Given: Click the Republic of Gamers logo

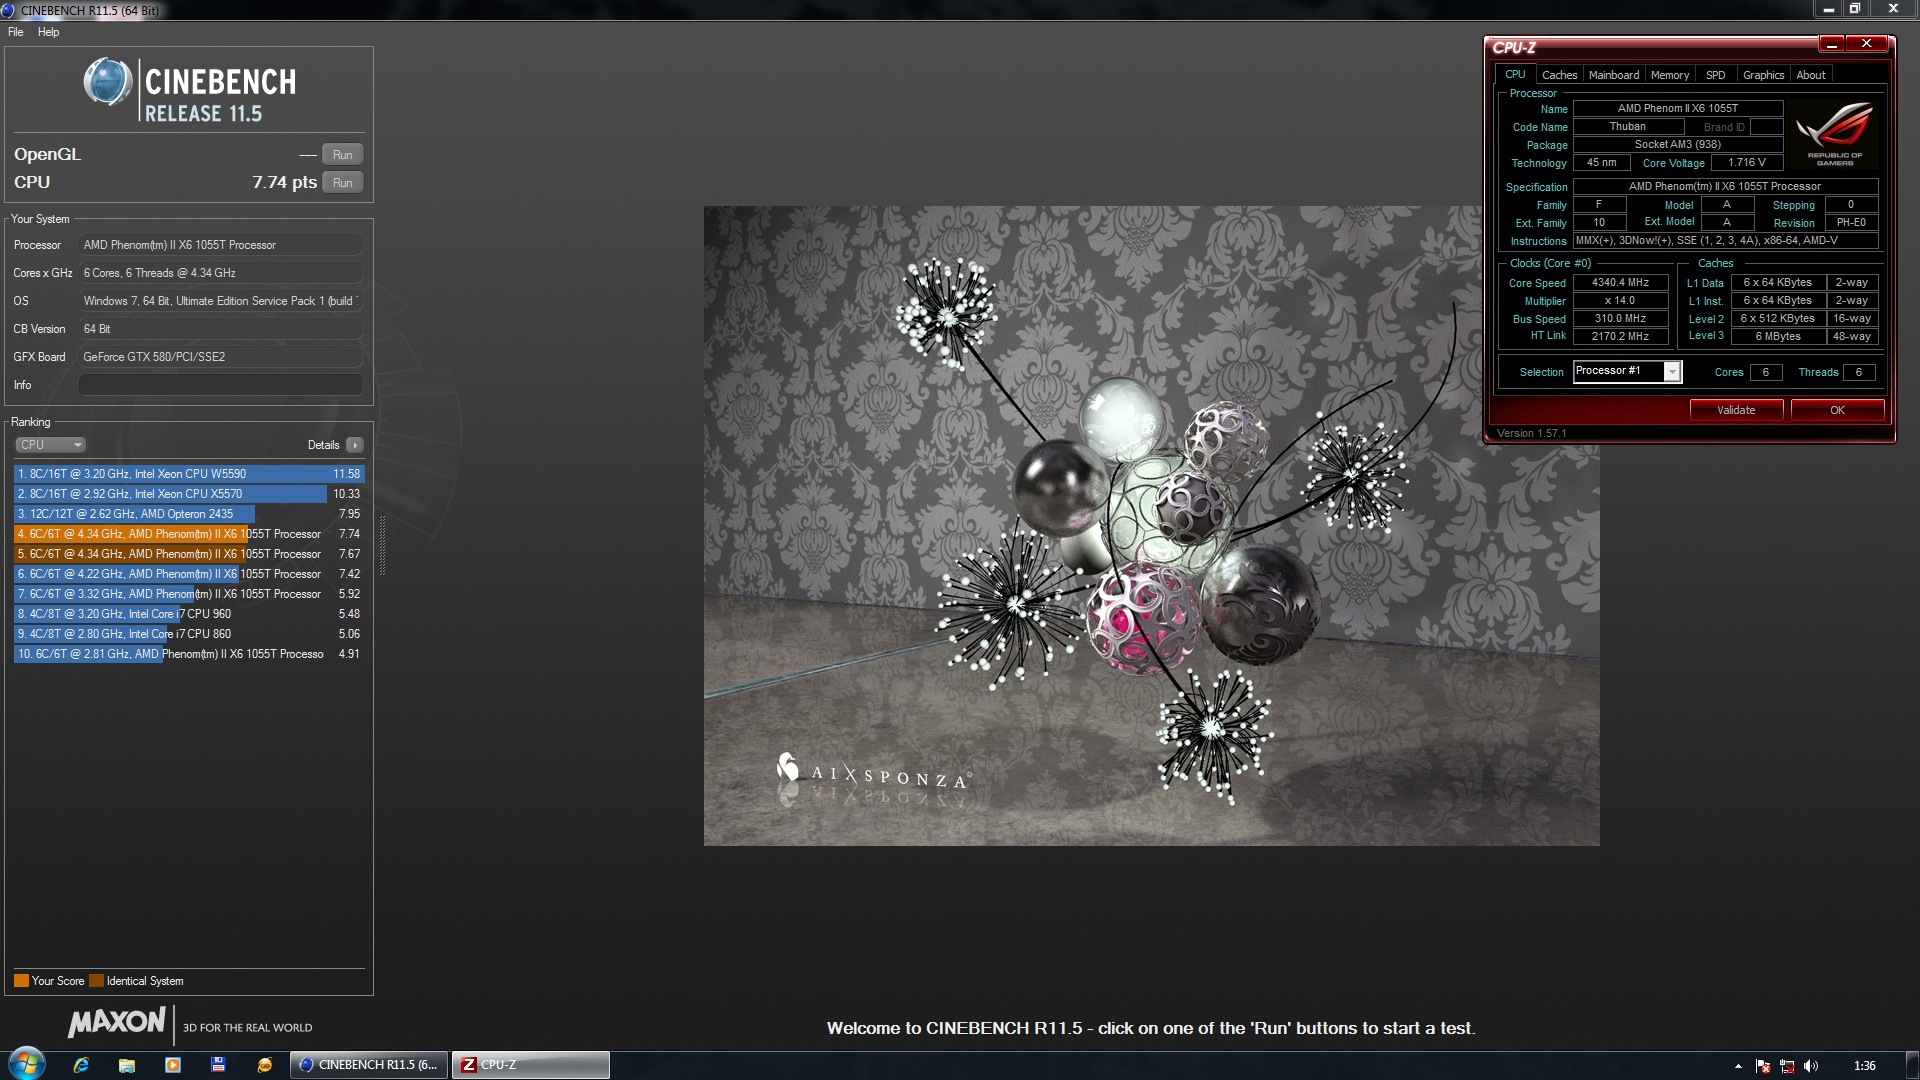Looking at the screenshot, I should pyautogui.click(x=1835, y=133).
